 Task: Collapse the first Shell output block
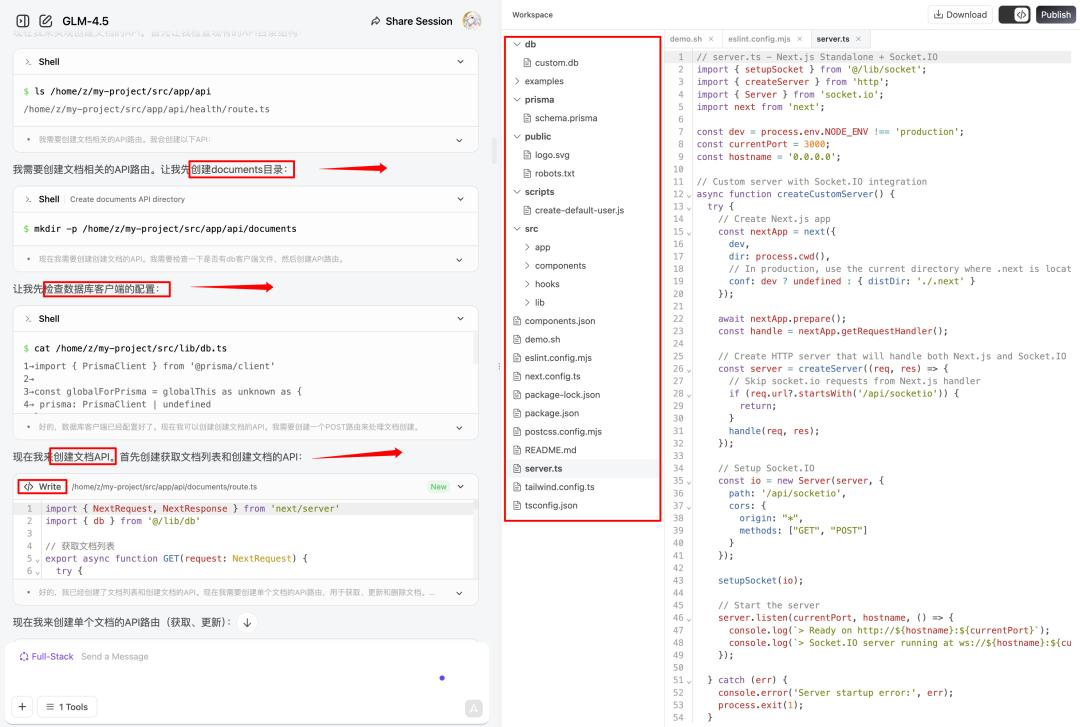click(x=460, y=62)
